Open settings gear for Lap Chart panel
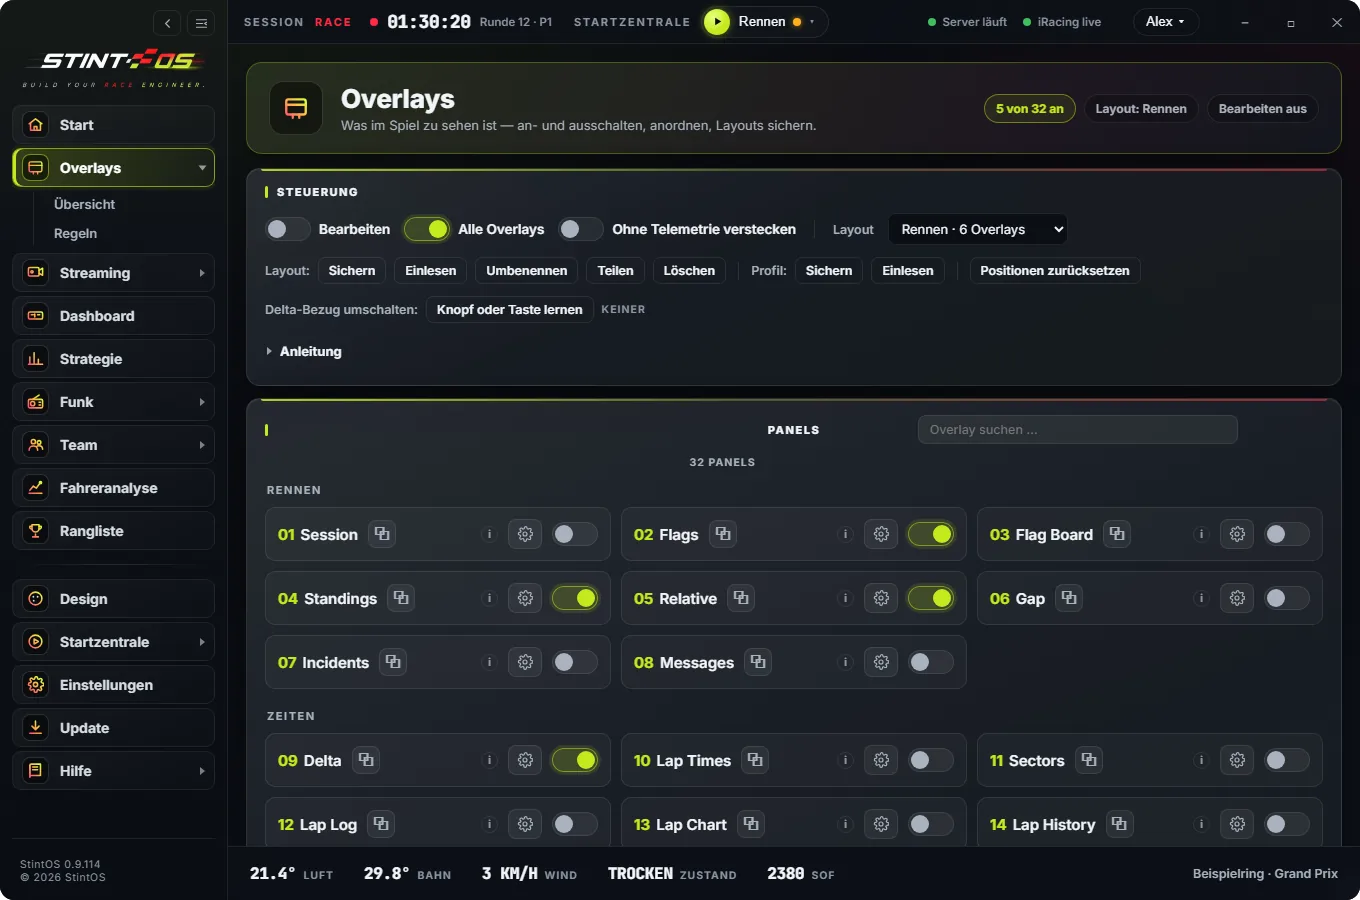The image size is (1360, 900). point(881,824)
